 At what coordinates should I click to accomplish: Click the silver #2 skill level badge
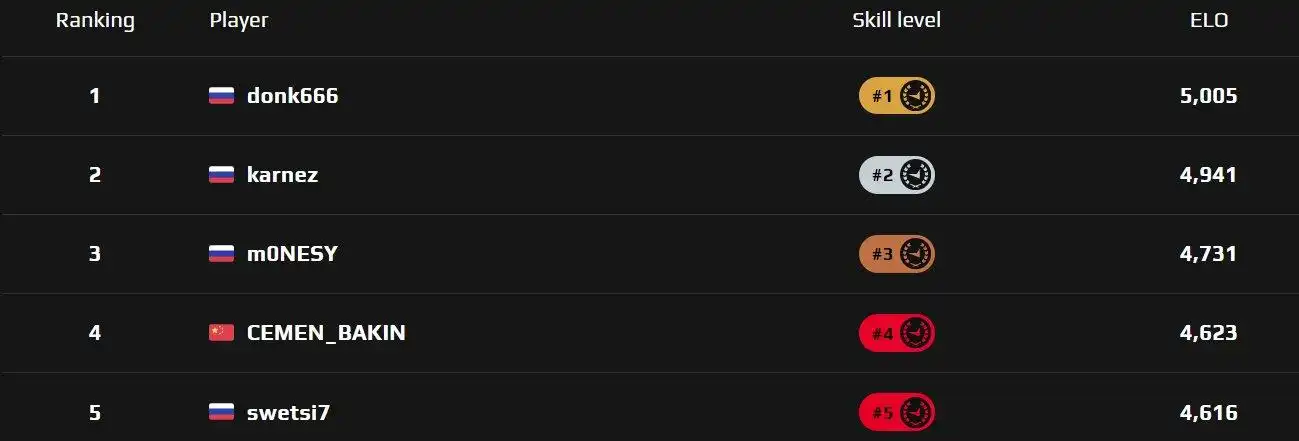[x=897, y=175]
